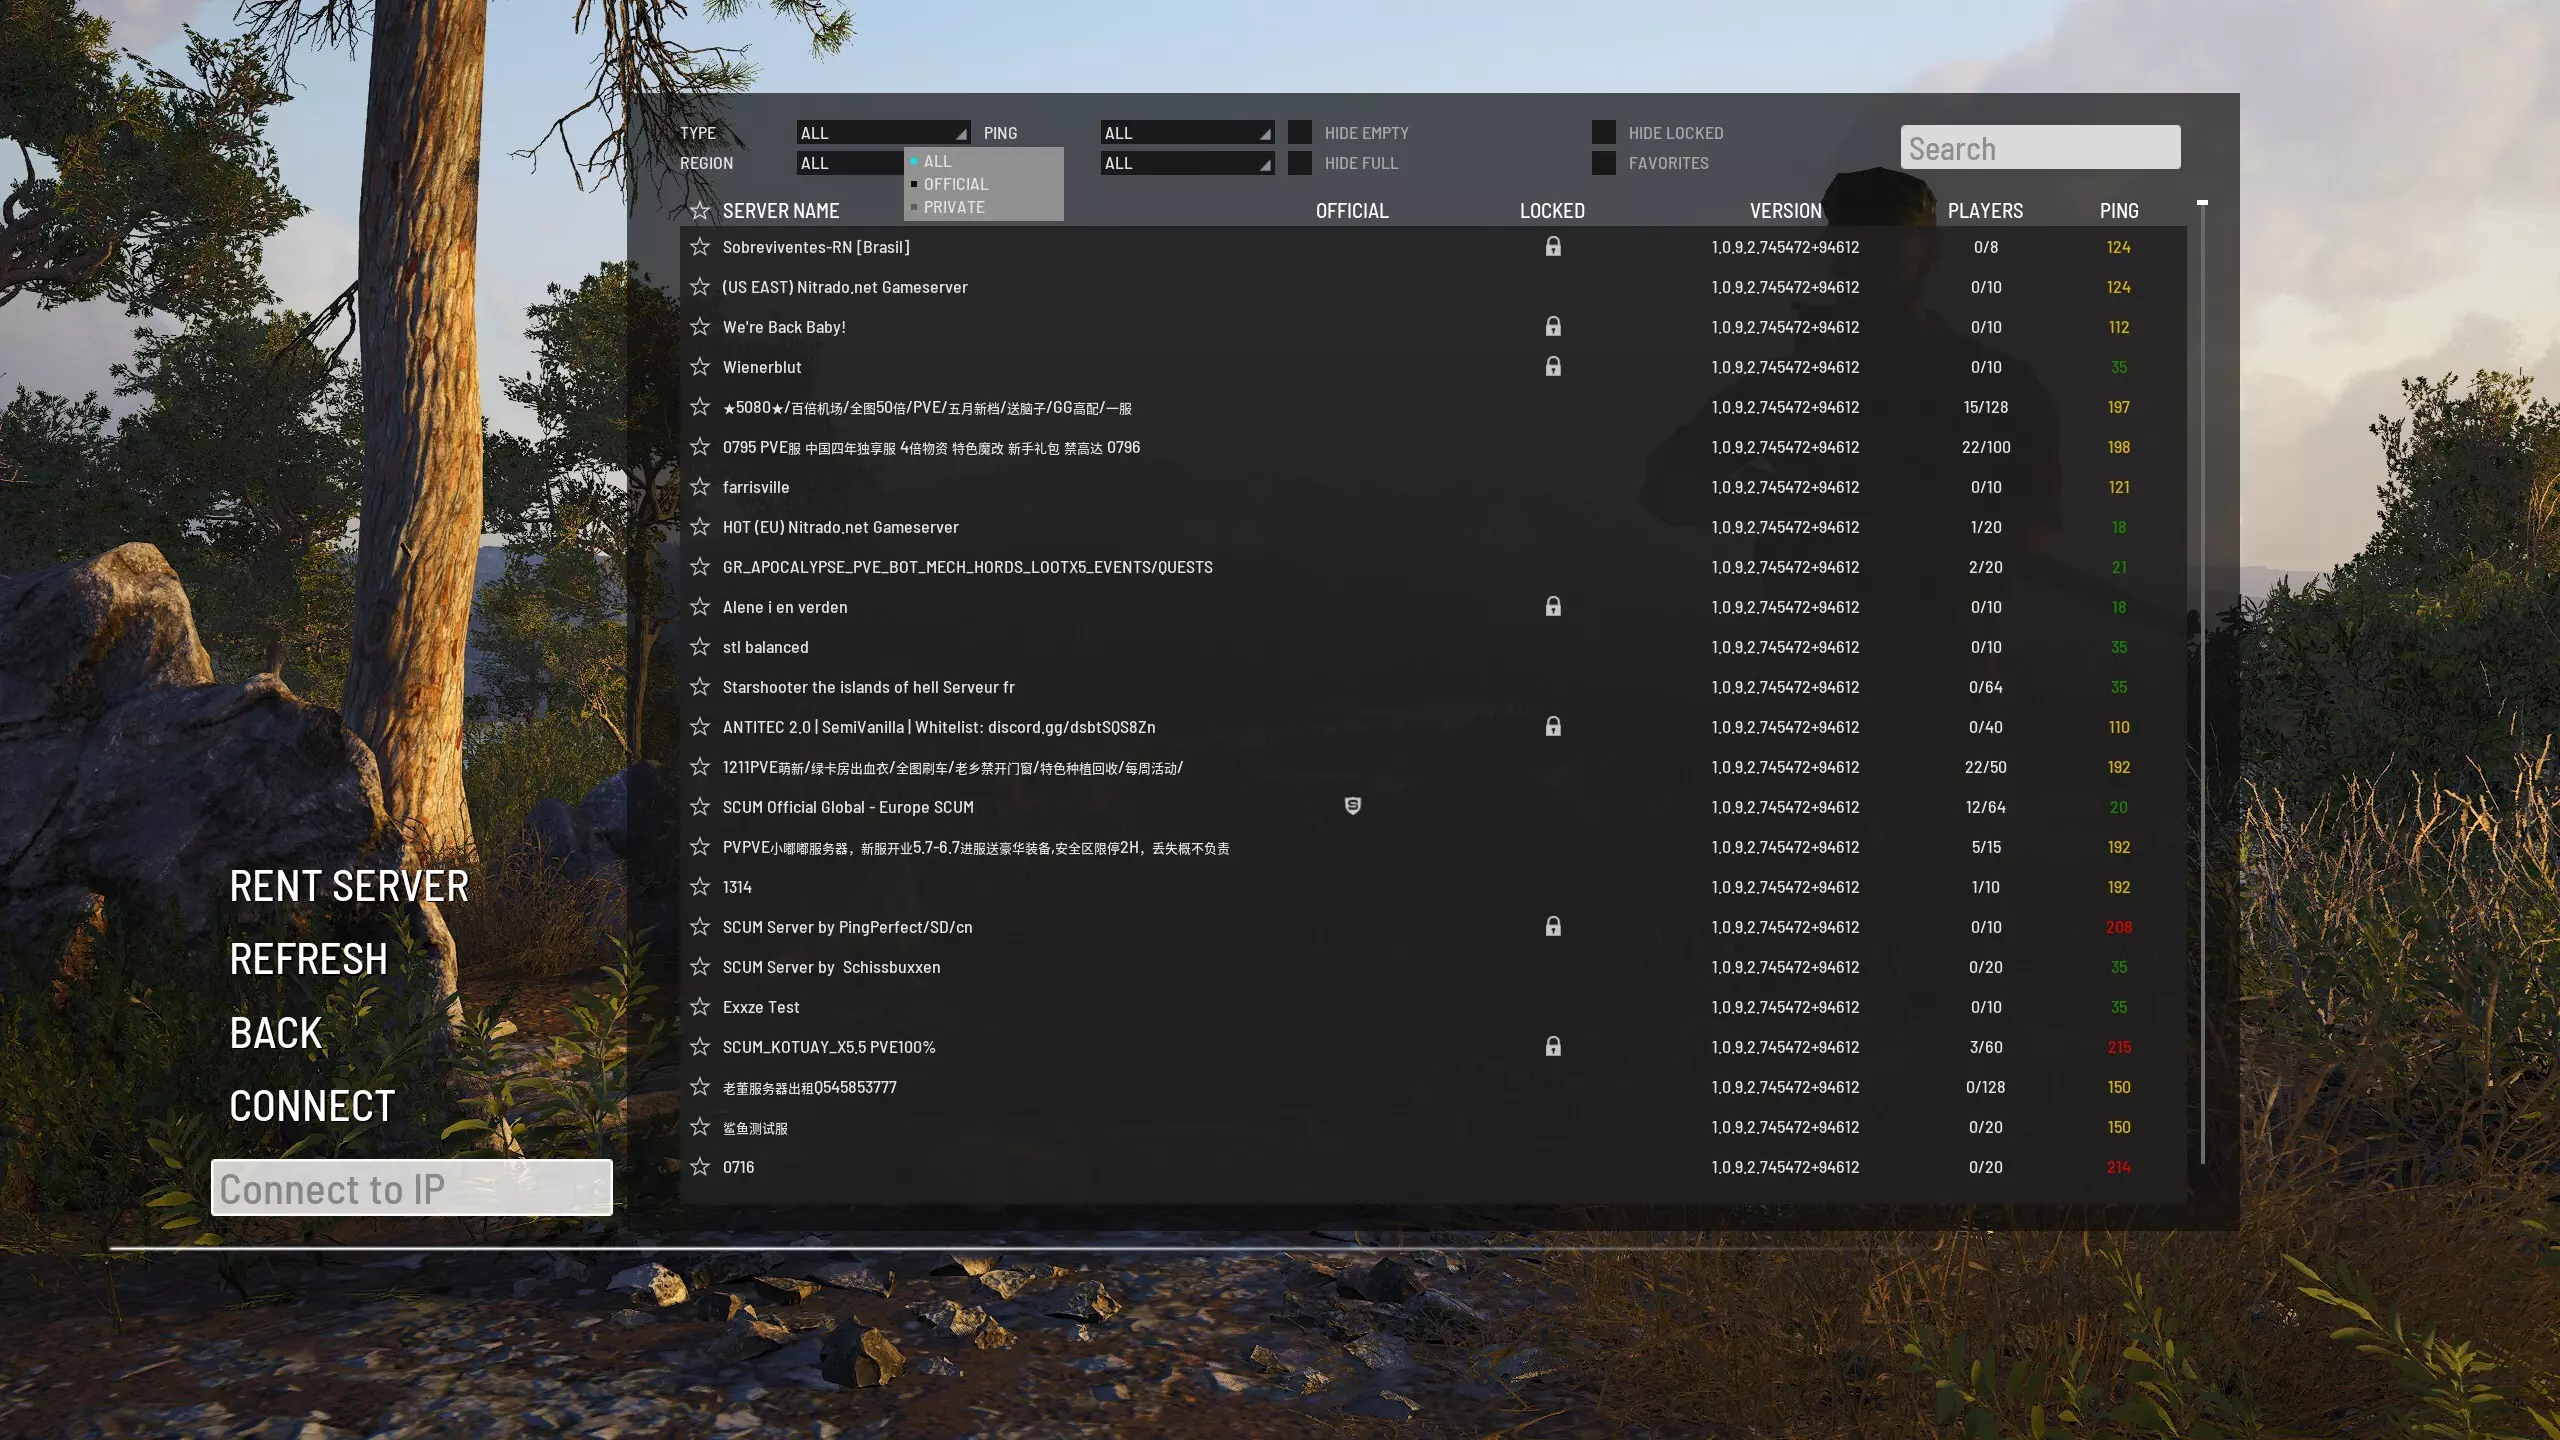Click the Connect to IP input field
This screenshot has width=2560, height=1440.
[x=411, y=1189]
